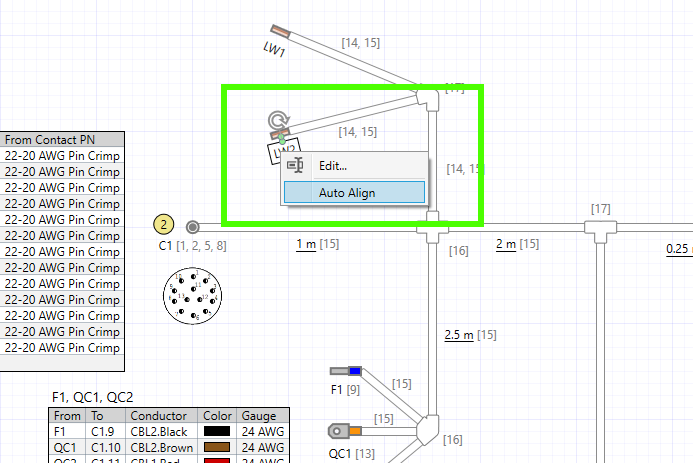Click the LW1 label
Image resolution: width=693 pixels, height=463 pixels.
274,49
